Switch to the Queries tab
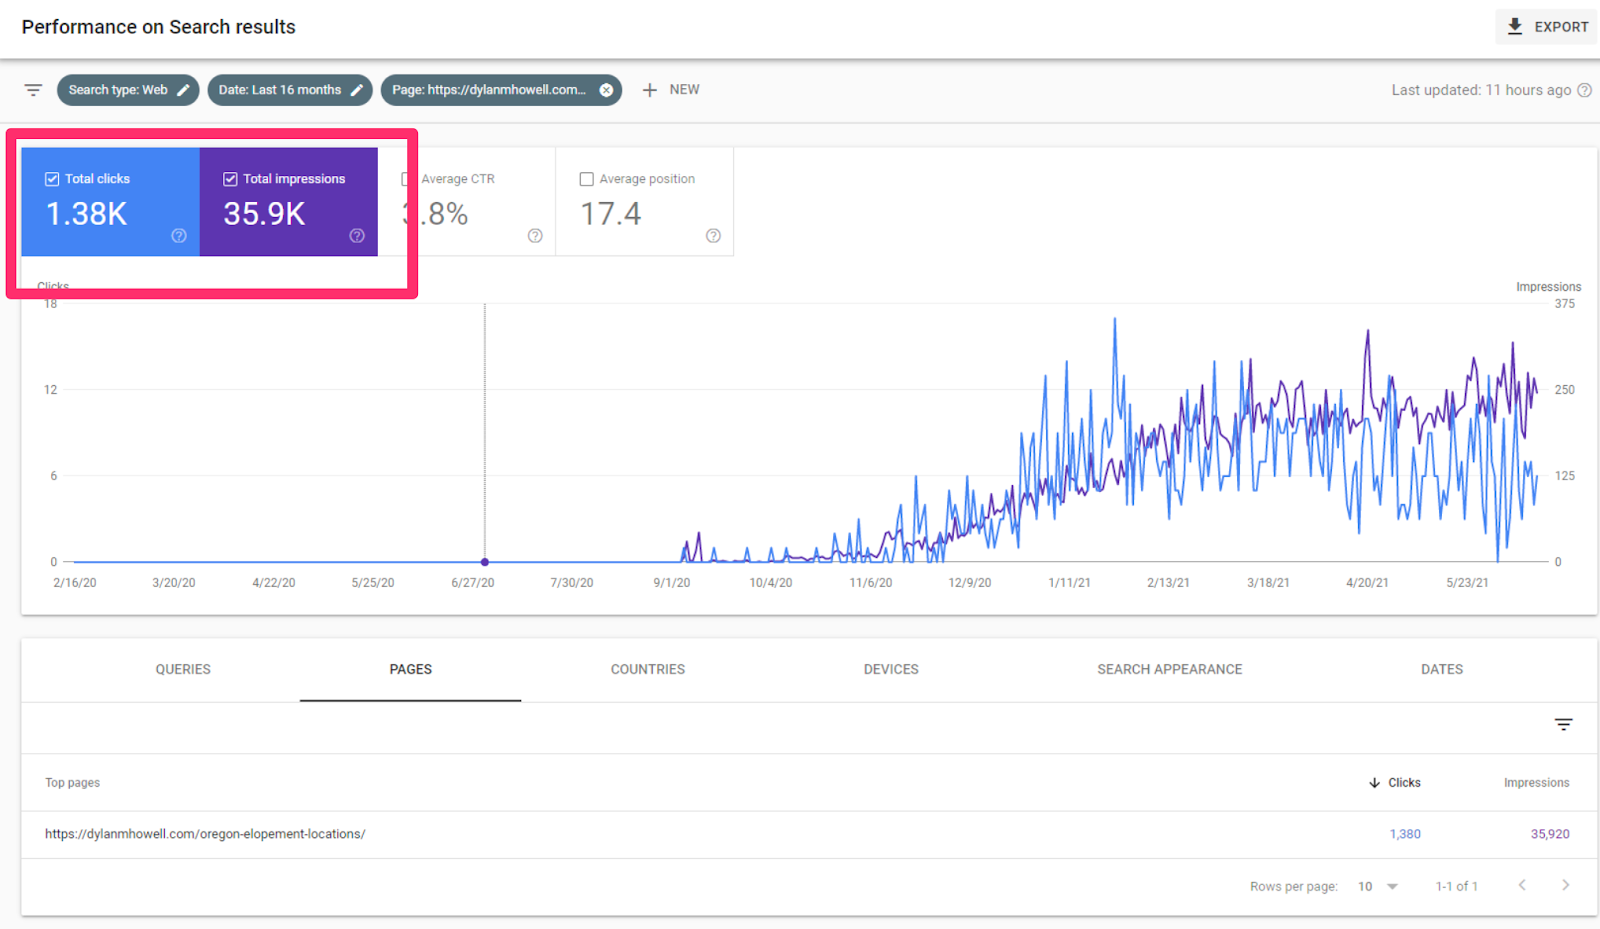Viewport: 1600px width, 929px height. click(183, 669)
